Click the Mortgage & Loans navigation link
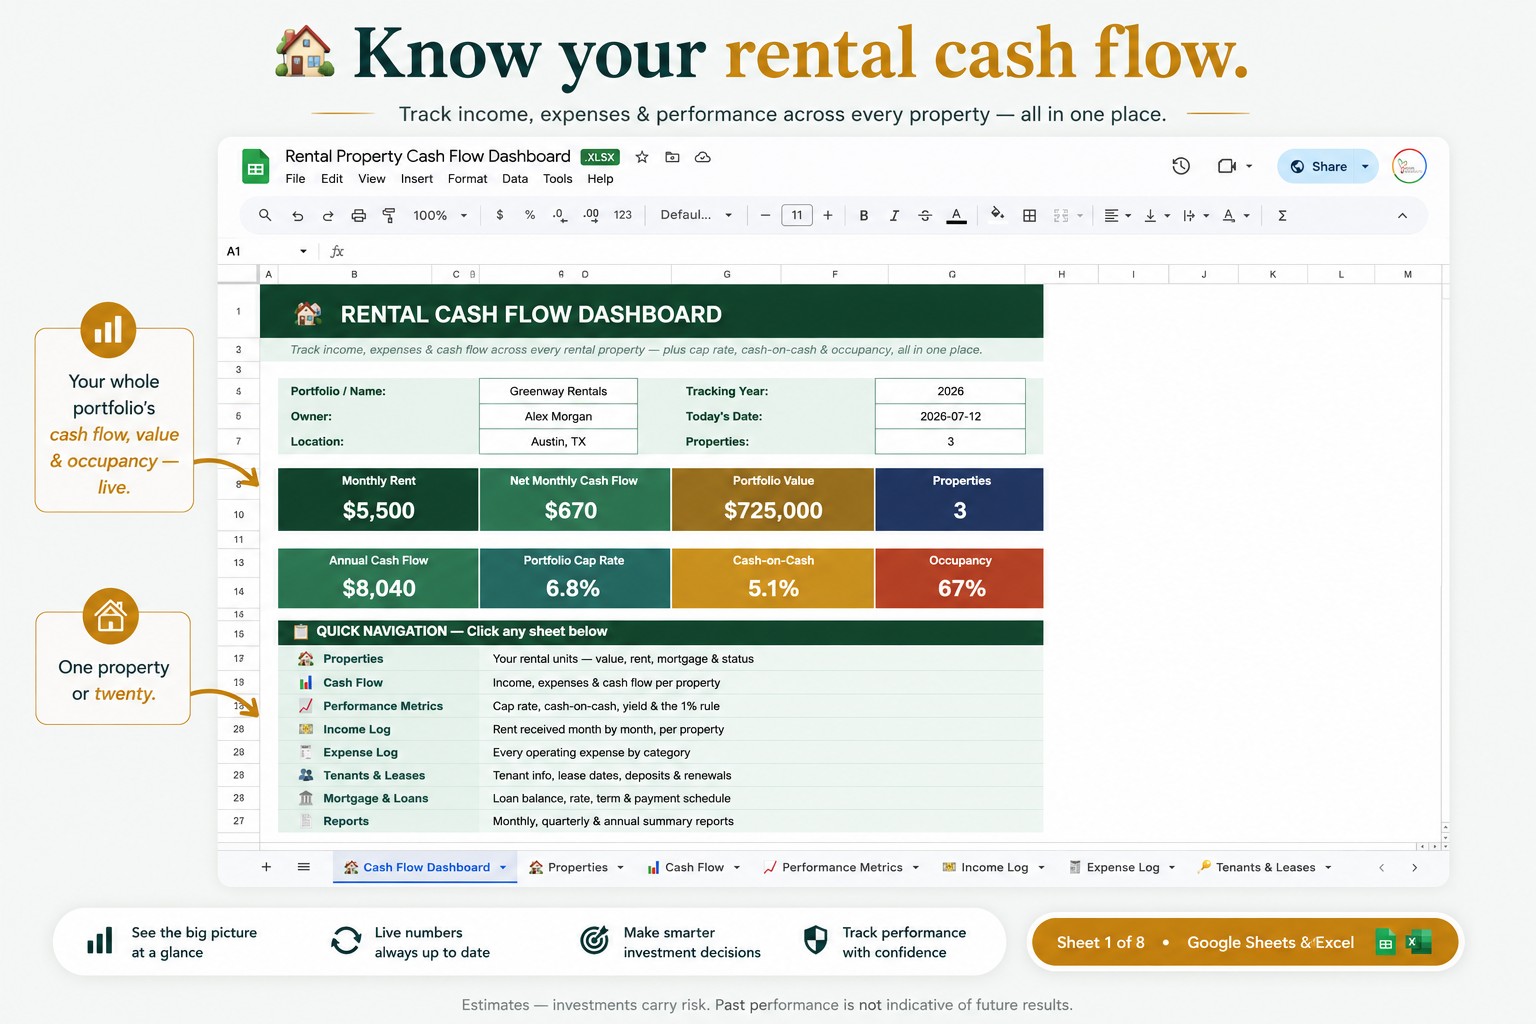This screenshot has width=1536, height=1024. coord(376,798)
